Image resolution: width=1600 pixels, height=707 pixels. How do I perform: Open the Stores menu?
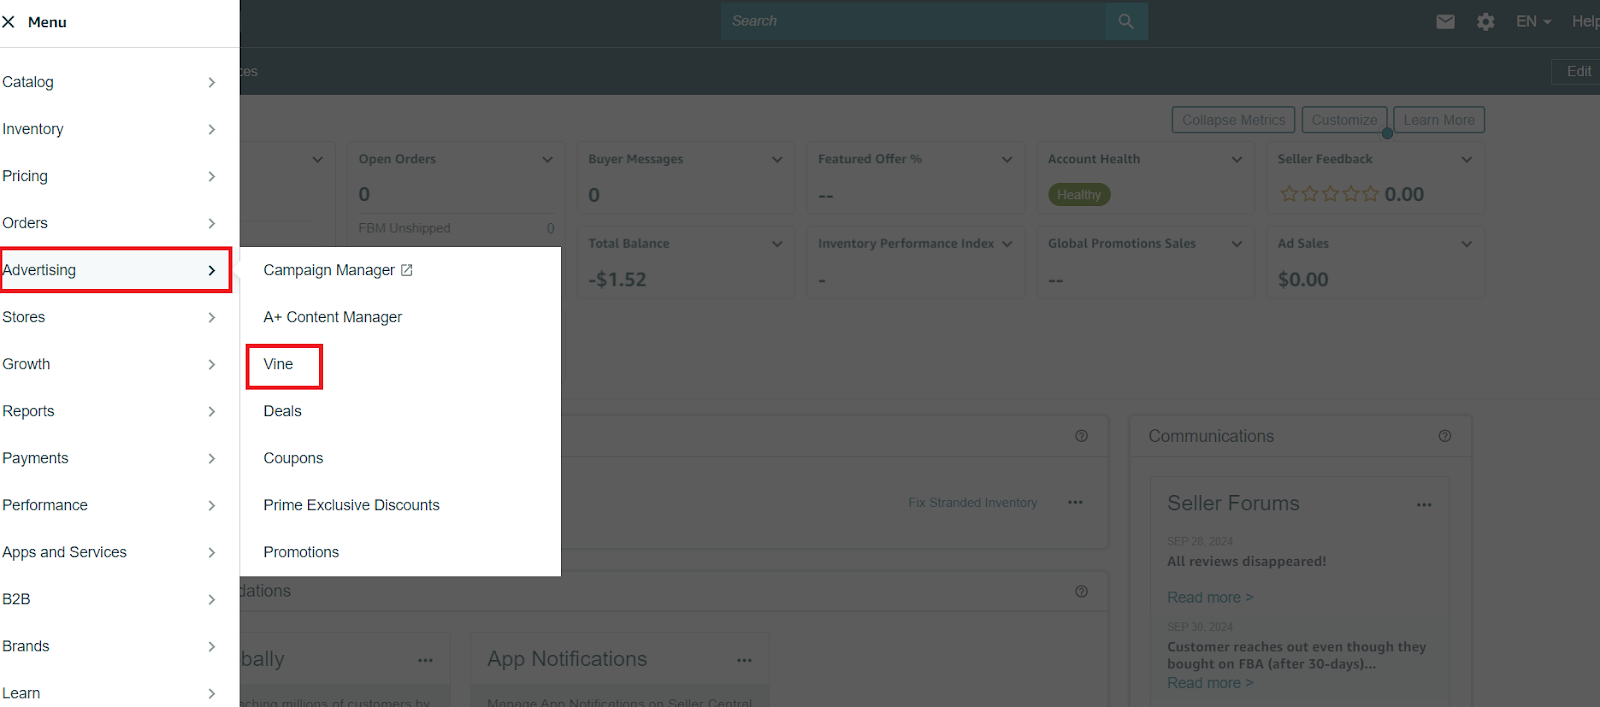tap(110, 317)
